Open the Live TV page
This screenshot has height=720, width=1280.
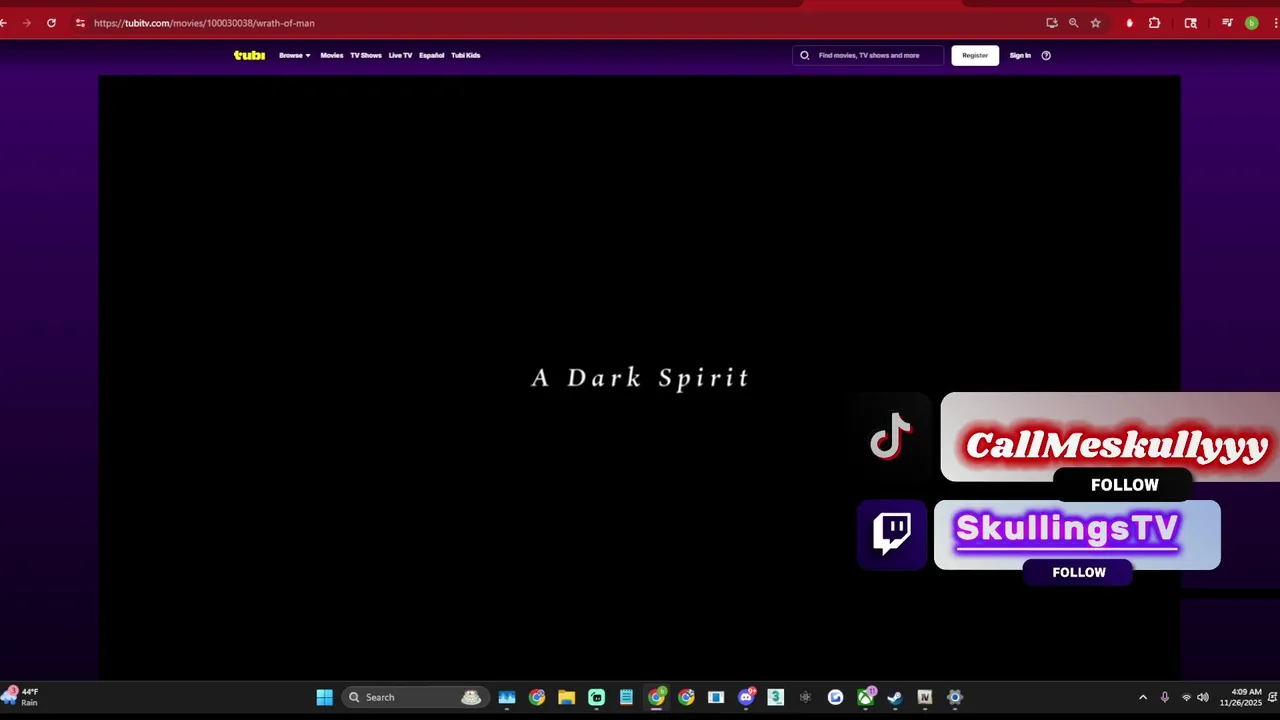click(x=400, y=55)
